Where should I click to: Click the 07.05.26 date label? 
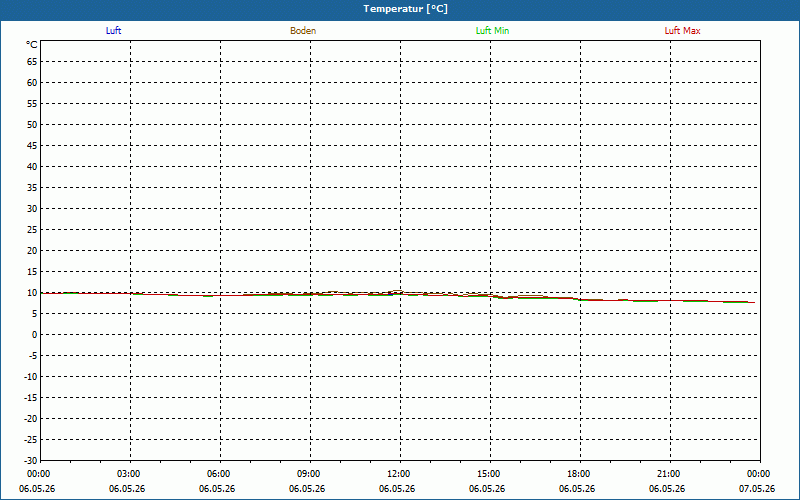point(757,489)
